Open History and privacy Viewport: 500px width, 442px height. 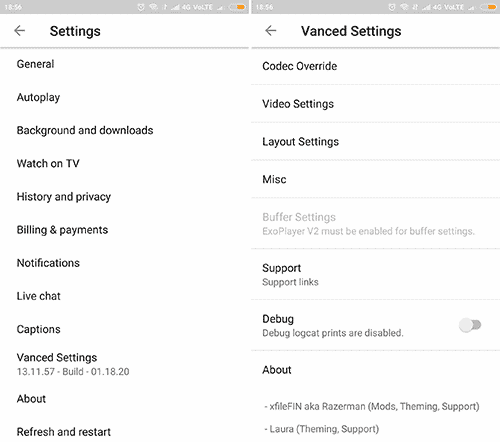[124, 197]
